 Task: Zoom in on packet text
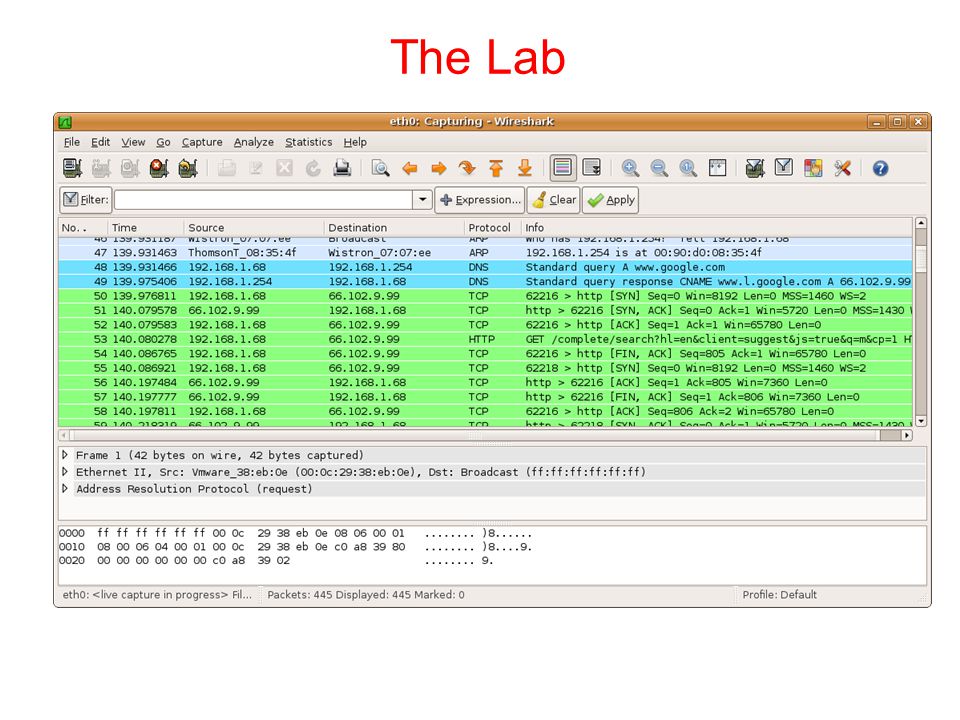630,168
